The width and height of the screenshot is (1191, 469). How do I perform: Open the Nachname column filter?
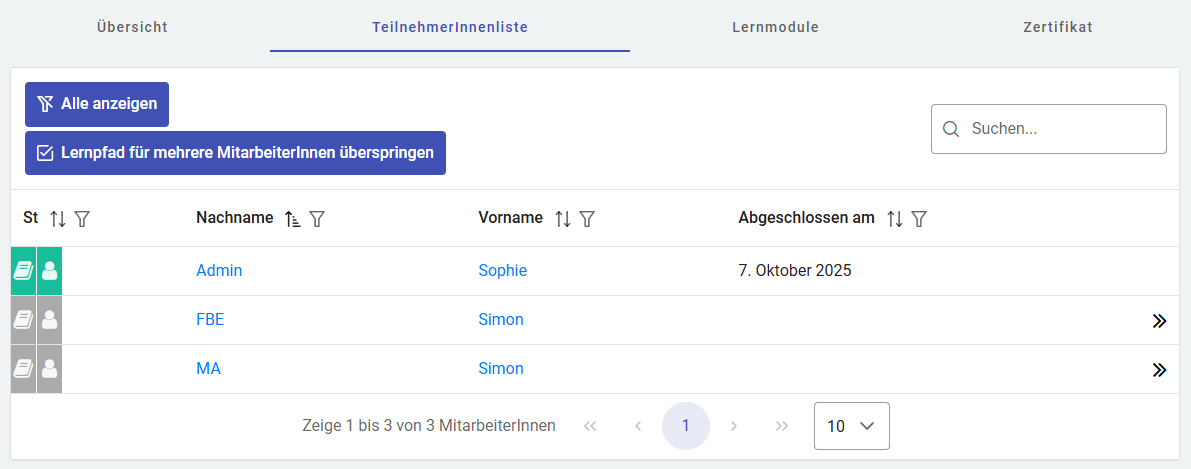coord(317,218)
